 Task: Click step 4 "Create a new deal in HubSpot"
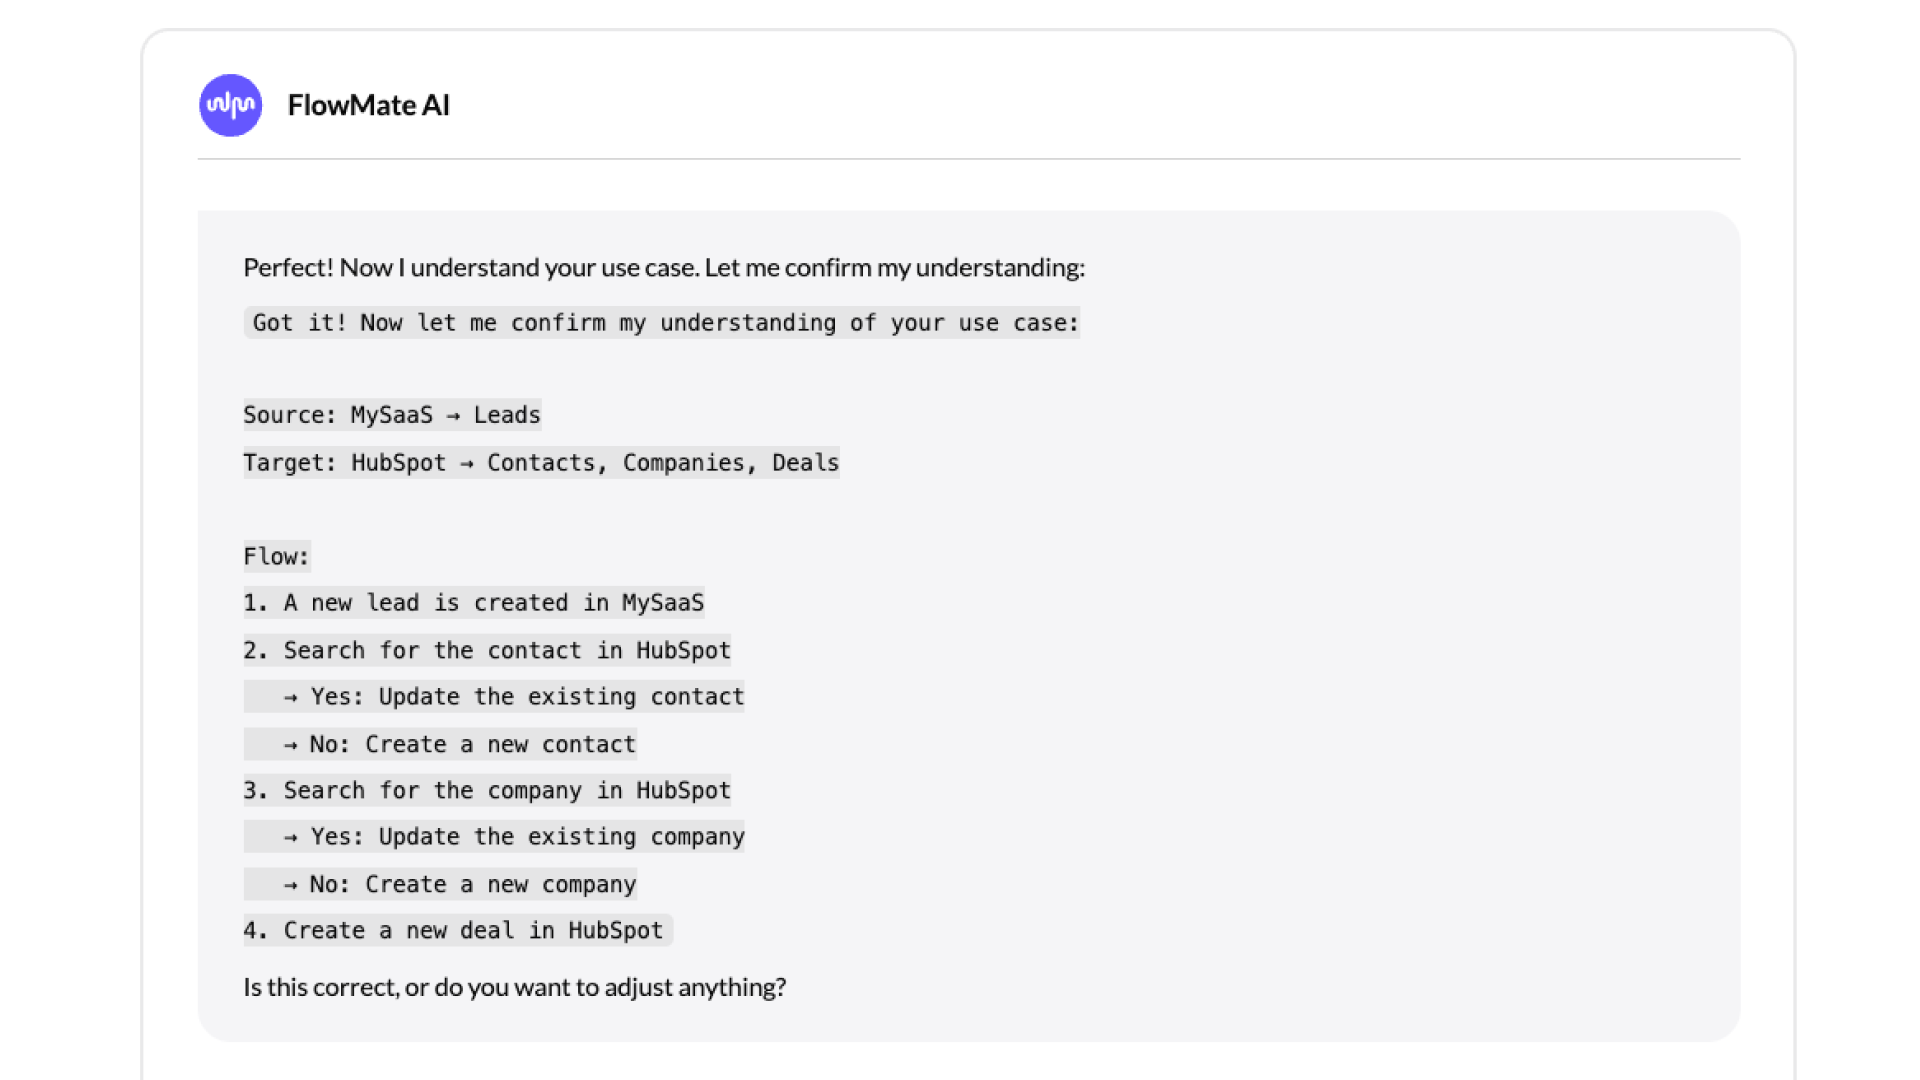click(x=457, y=931)
